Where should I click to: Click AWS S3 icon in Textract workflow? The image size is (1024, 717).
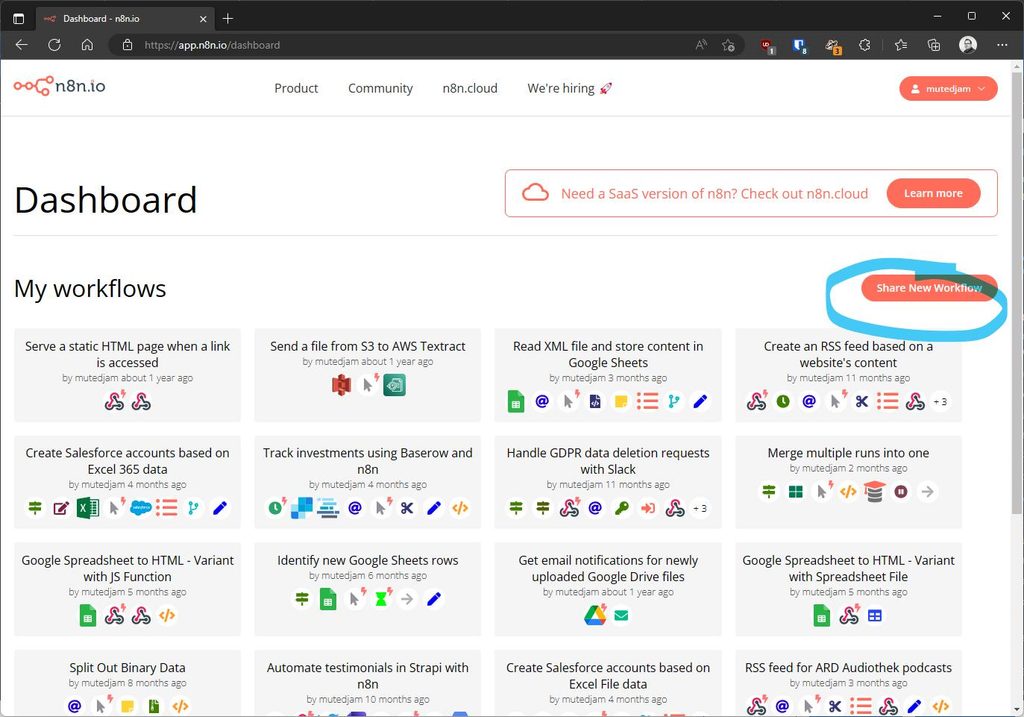[x=341, y=385]
